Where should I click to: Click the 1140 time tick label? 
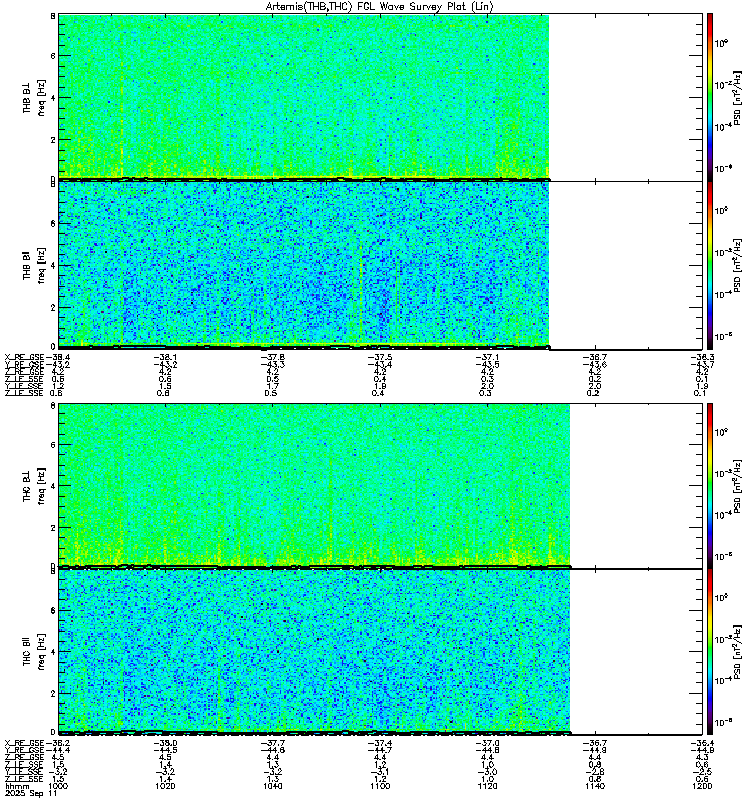595,786
